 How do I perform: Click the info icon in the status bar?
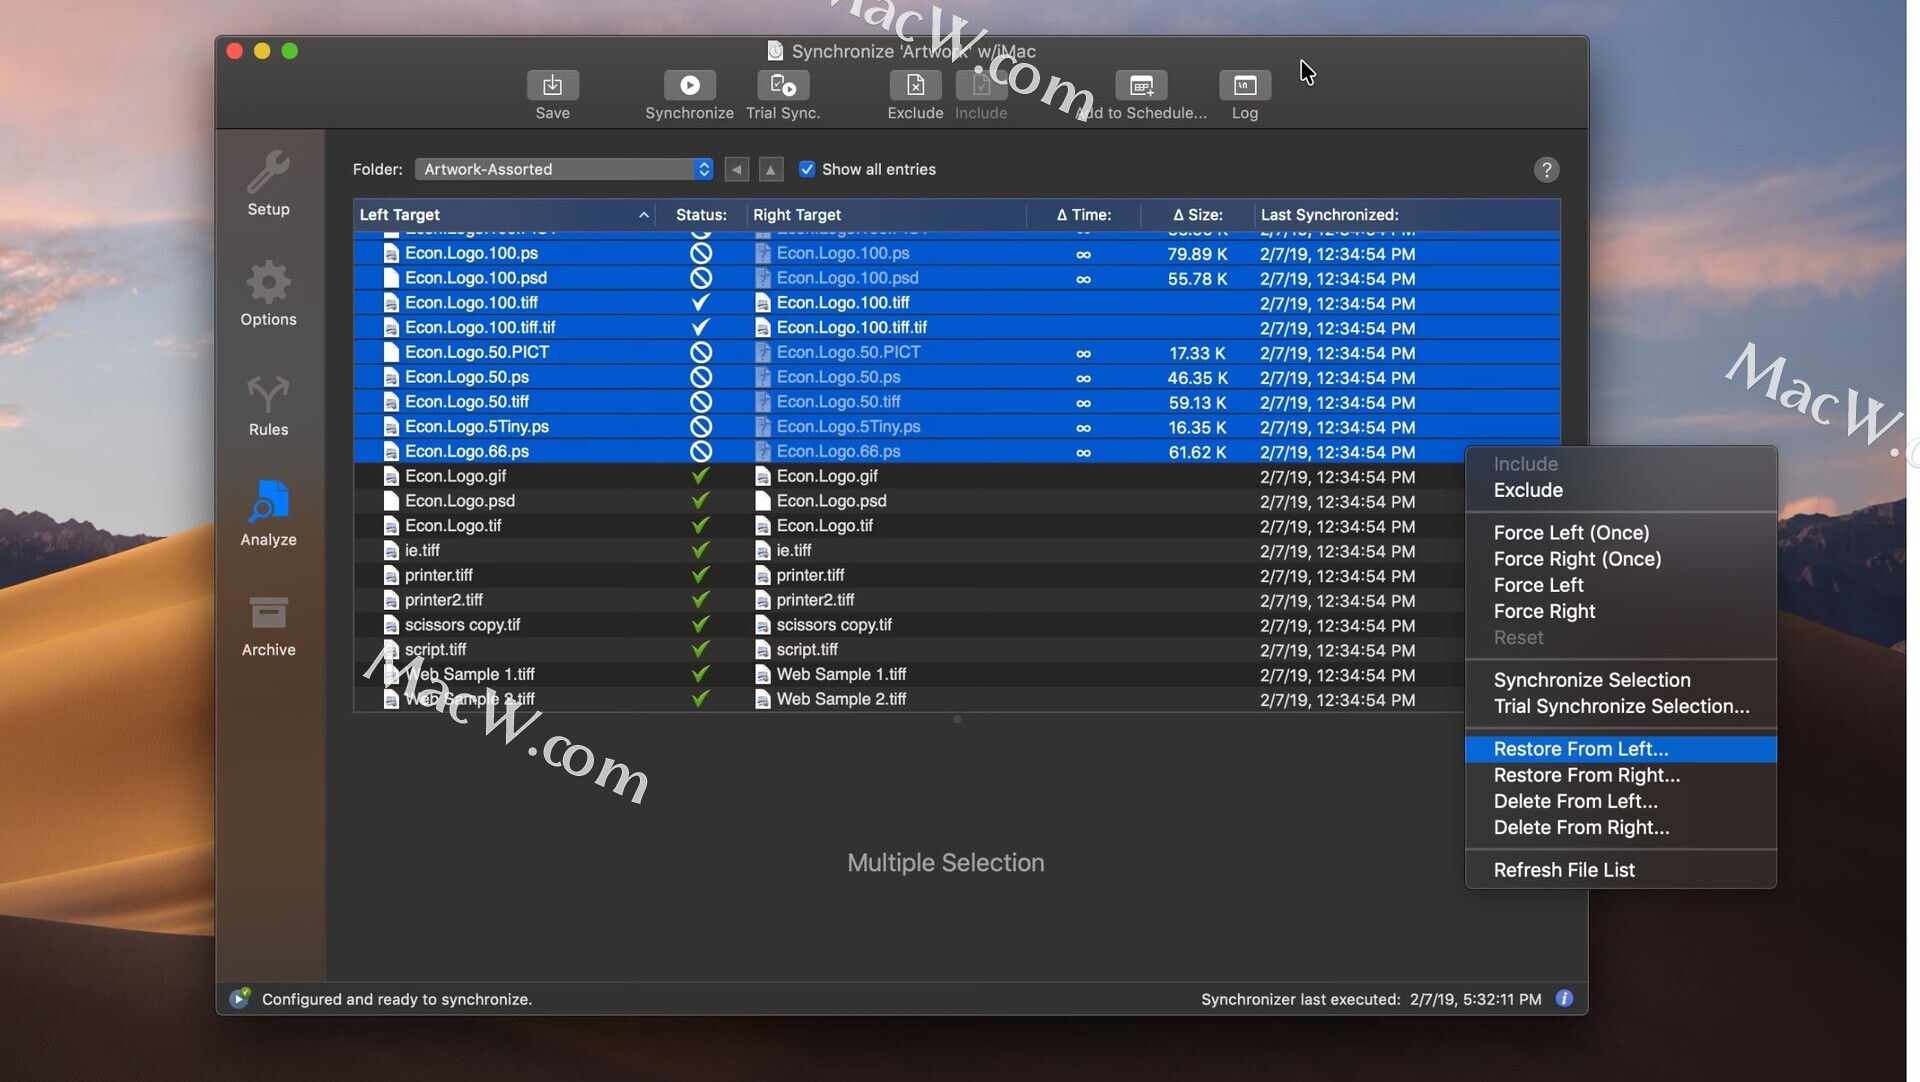point(1564,999)
